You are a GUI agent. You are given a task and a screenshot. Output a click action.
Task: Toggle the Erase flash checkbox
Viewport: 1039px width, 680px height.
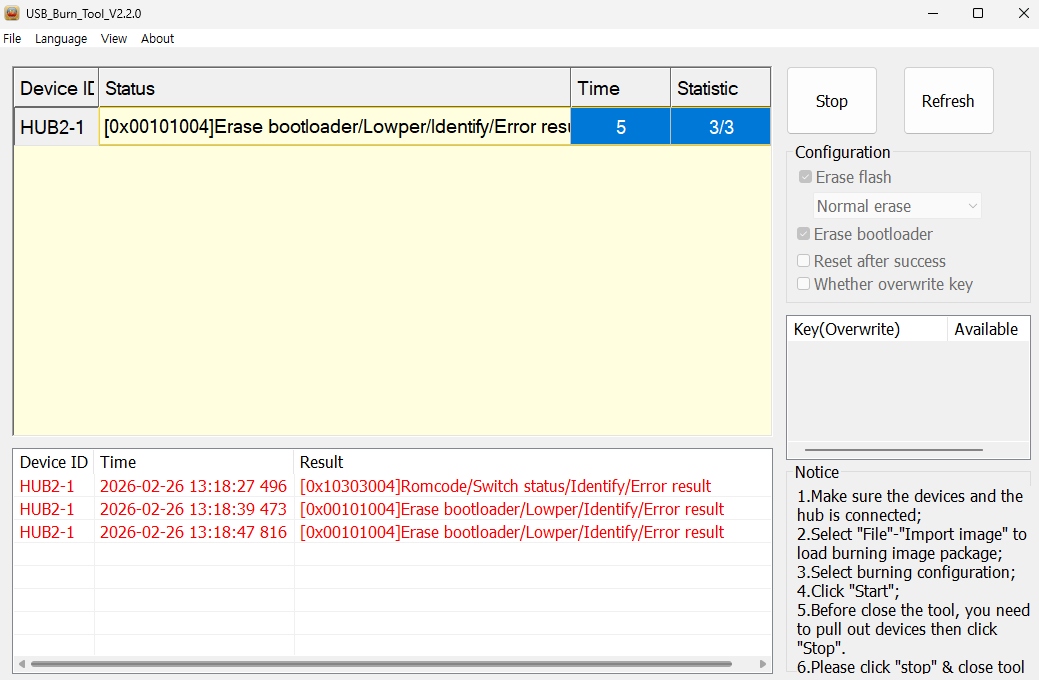(x=805, y=177)
